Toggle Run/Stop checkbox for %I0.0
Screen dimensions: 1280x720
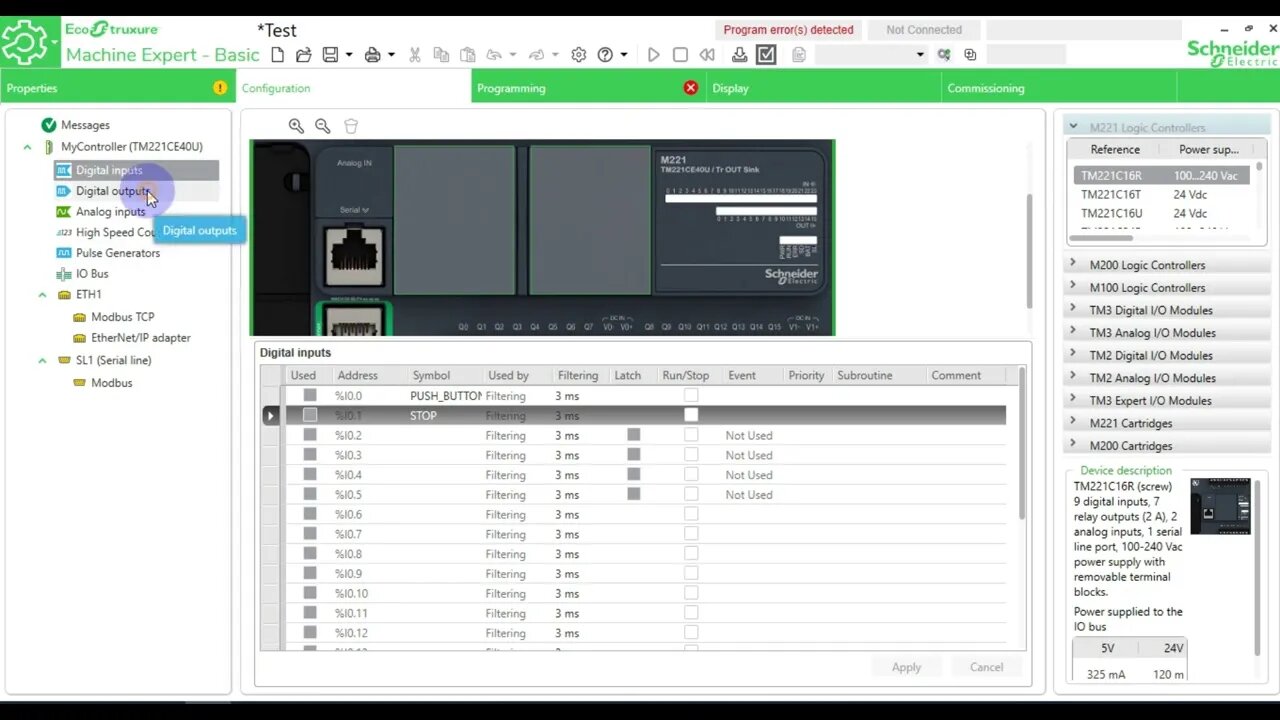click(691, 396)
